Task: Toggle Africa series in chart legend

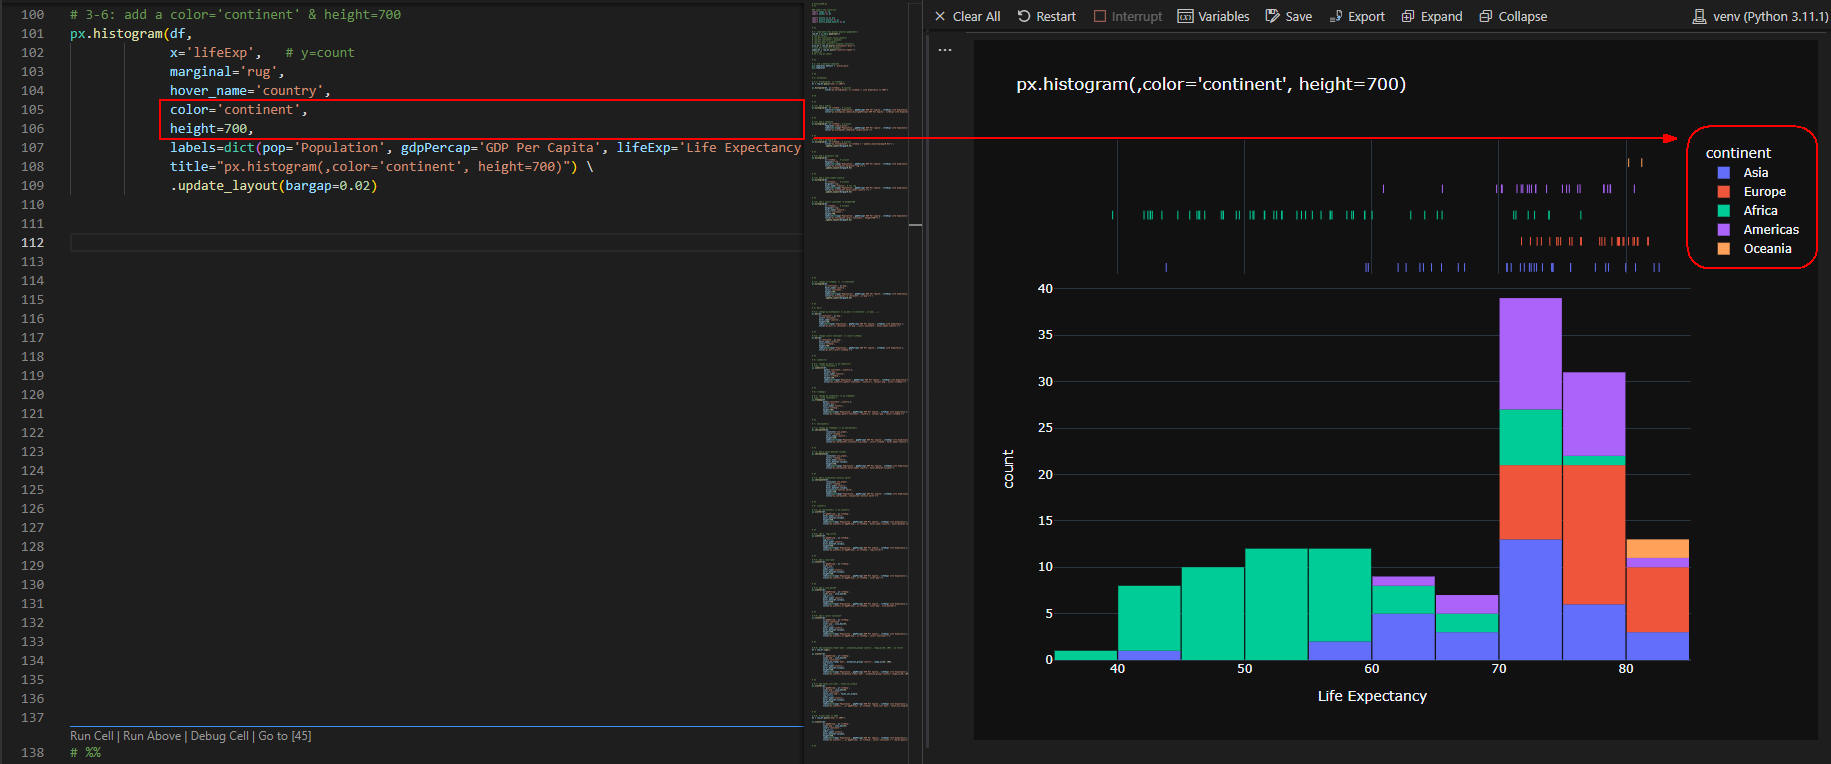Action: tap(1761, 211)
